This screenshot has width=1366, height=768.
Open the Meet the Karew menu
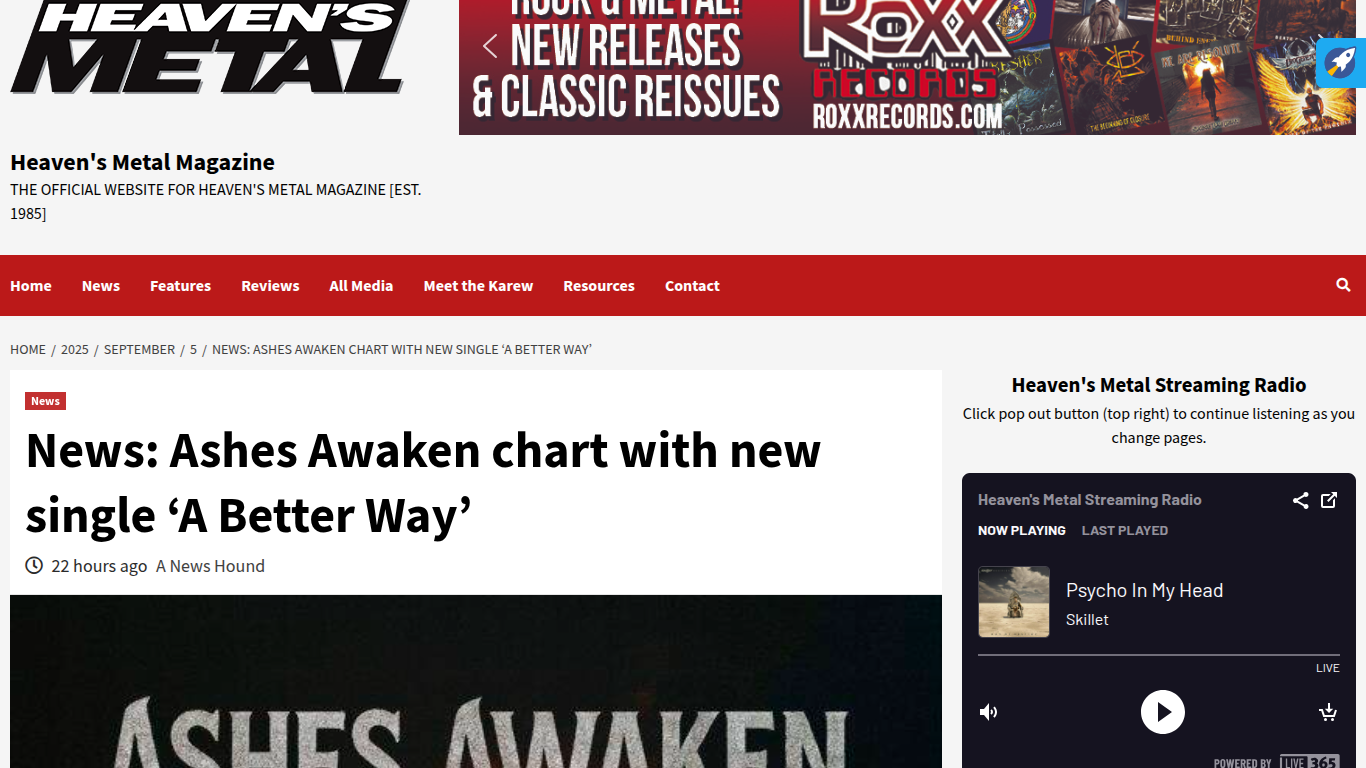click(478, 286)
